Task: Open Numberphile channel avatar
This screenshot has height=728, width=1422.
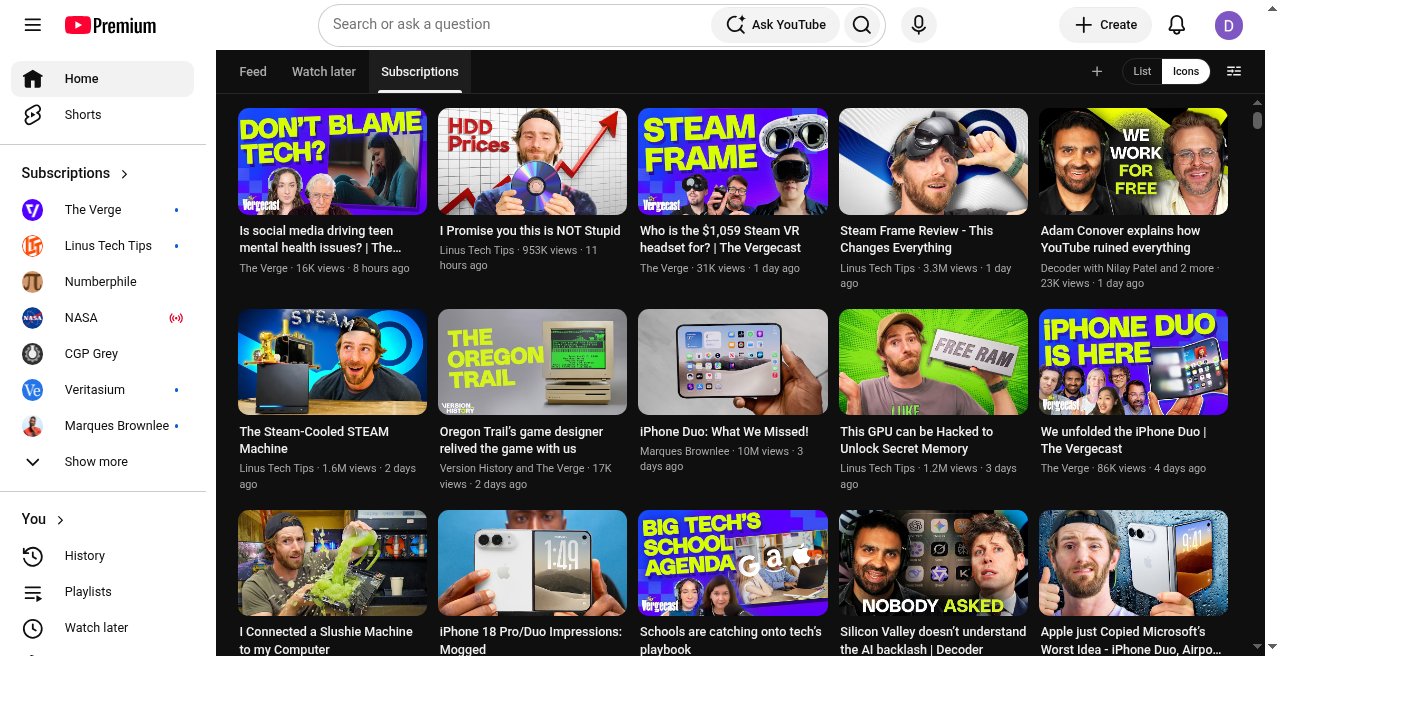Action: point(33,282)
